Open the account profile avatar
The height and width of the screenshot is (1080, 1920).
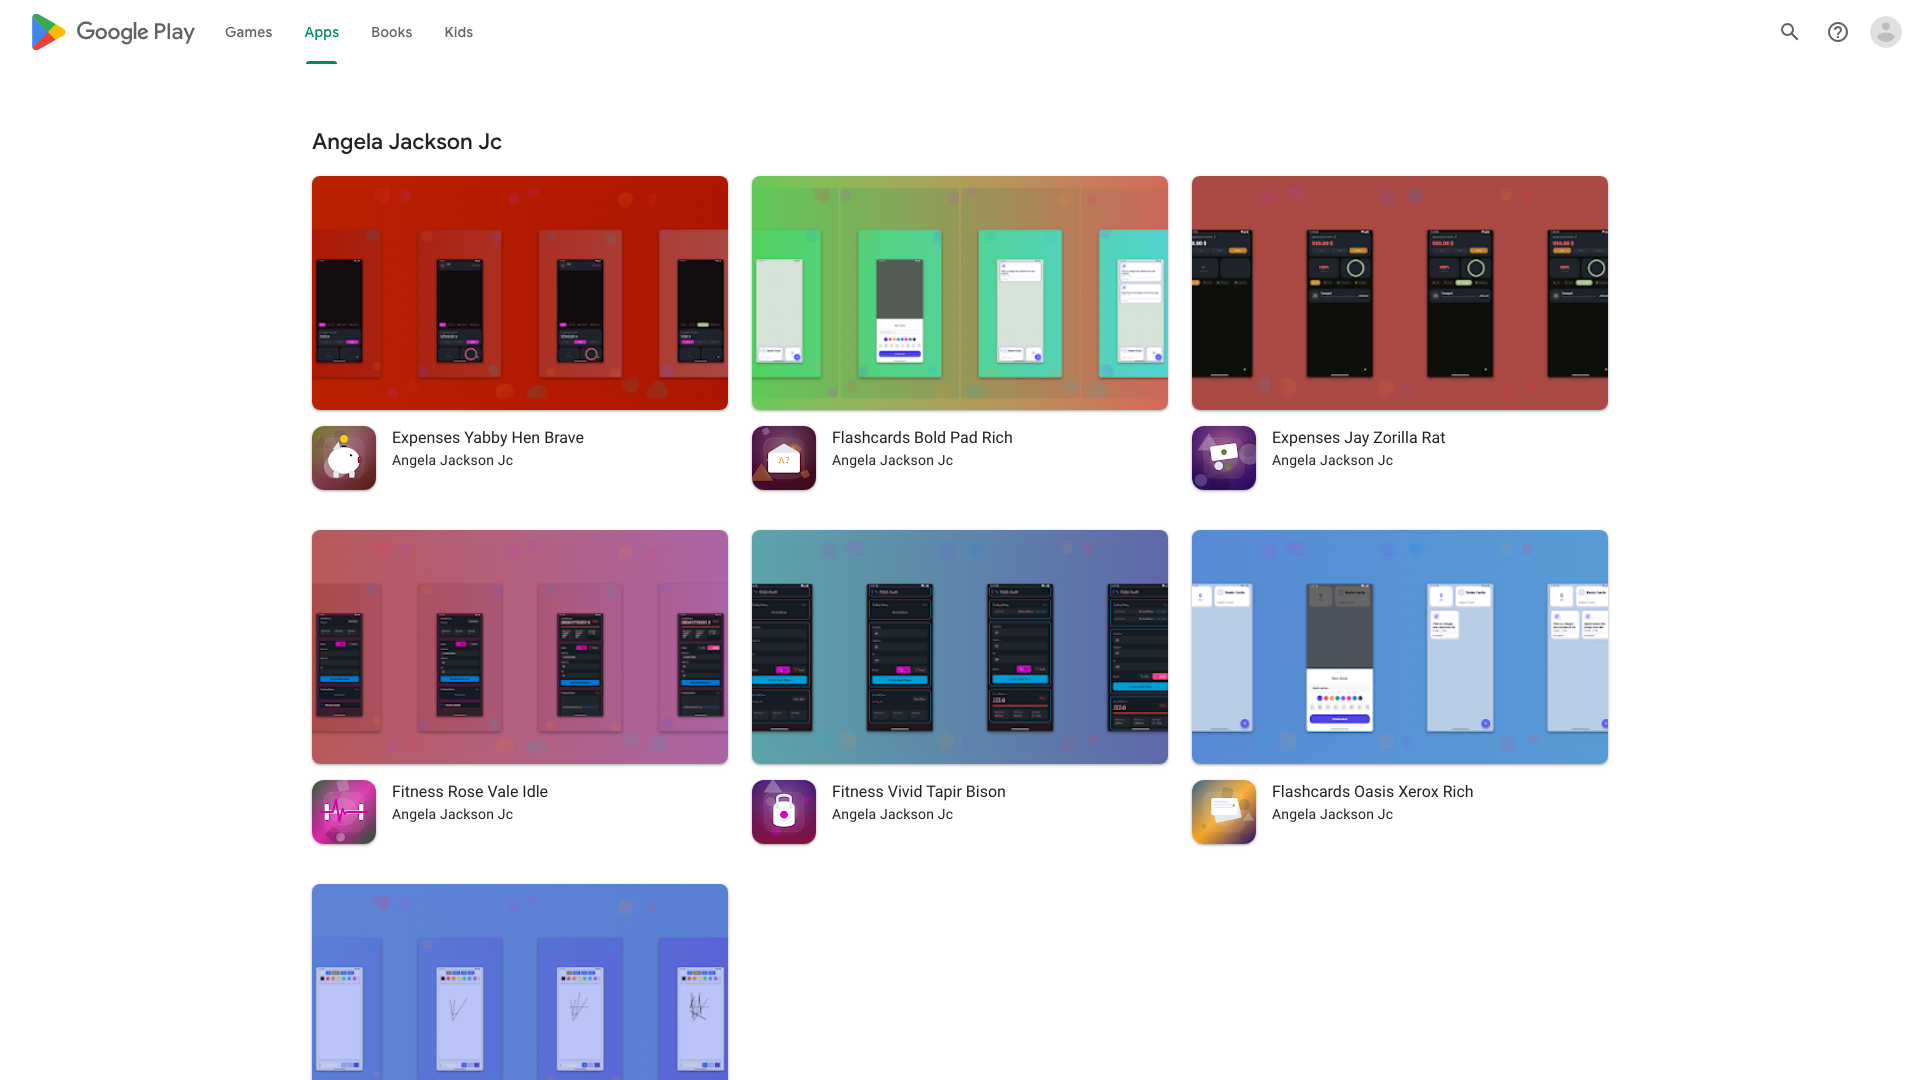click(x=1885, y=32)
